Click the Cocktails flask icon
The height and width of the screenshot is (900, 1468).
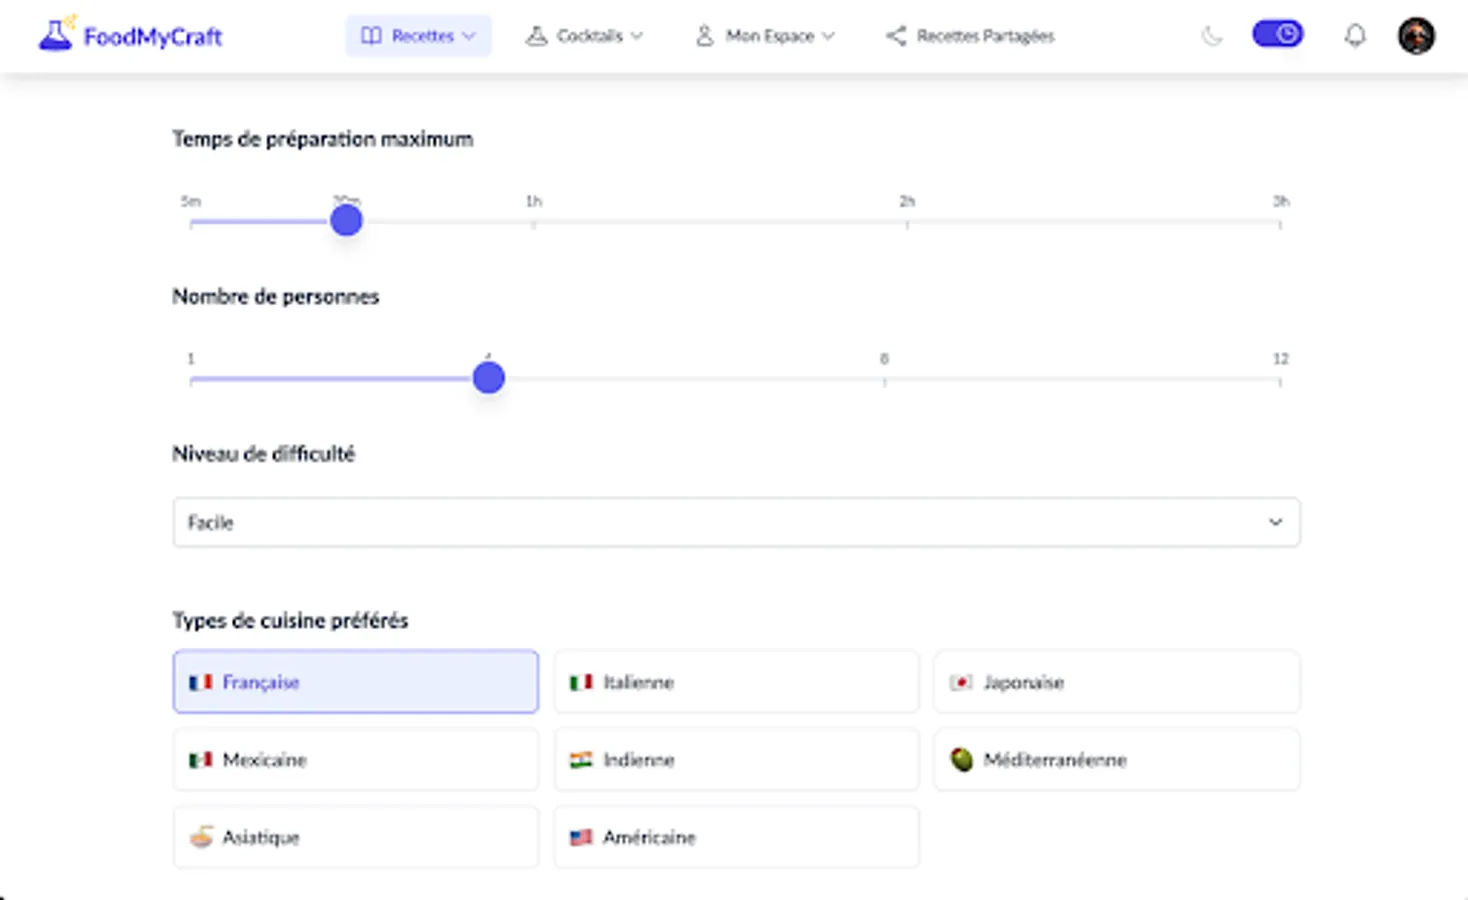click(x=536, y=35)
